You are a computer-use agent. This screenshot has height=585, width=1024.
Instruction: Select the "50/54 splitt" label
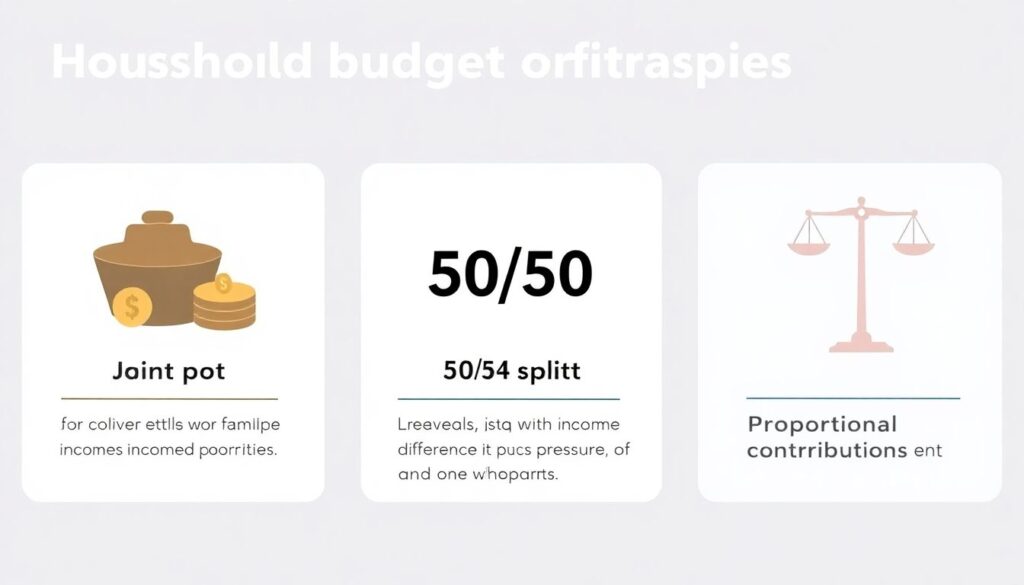(511, 372)
